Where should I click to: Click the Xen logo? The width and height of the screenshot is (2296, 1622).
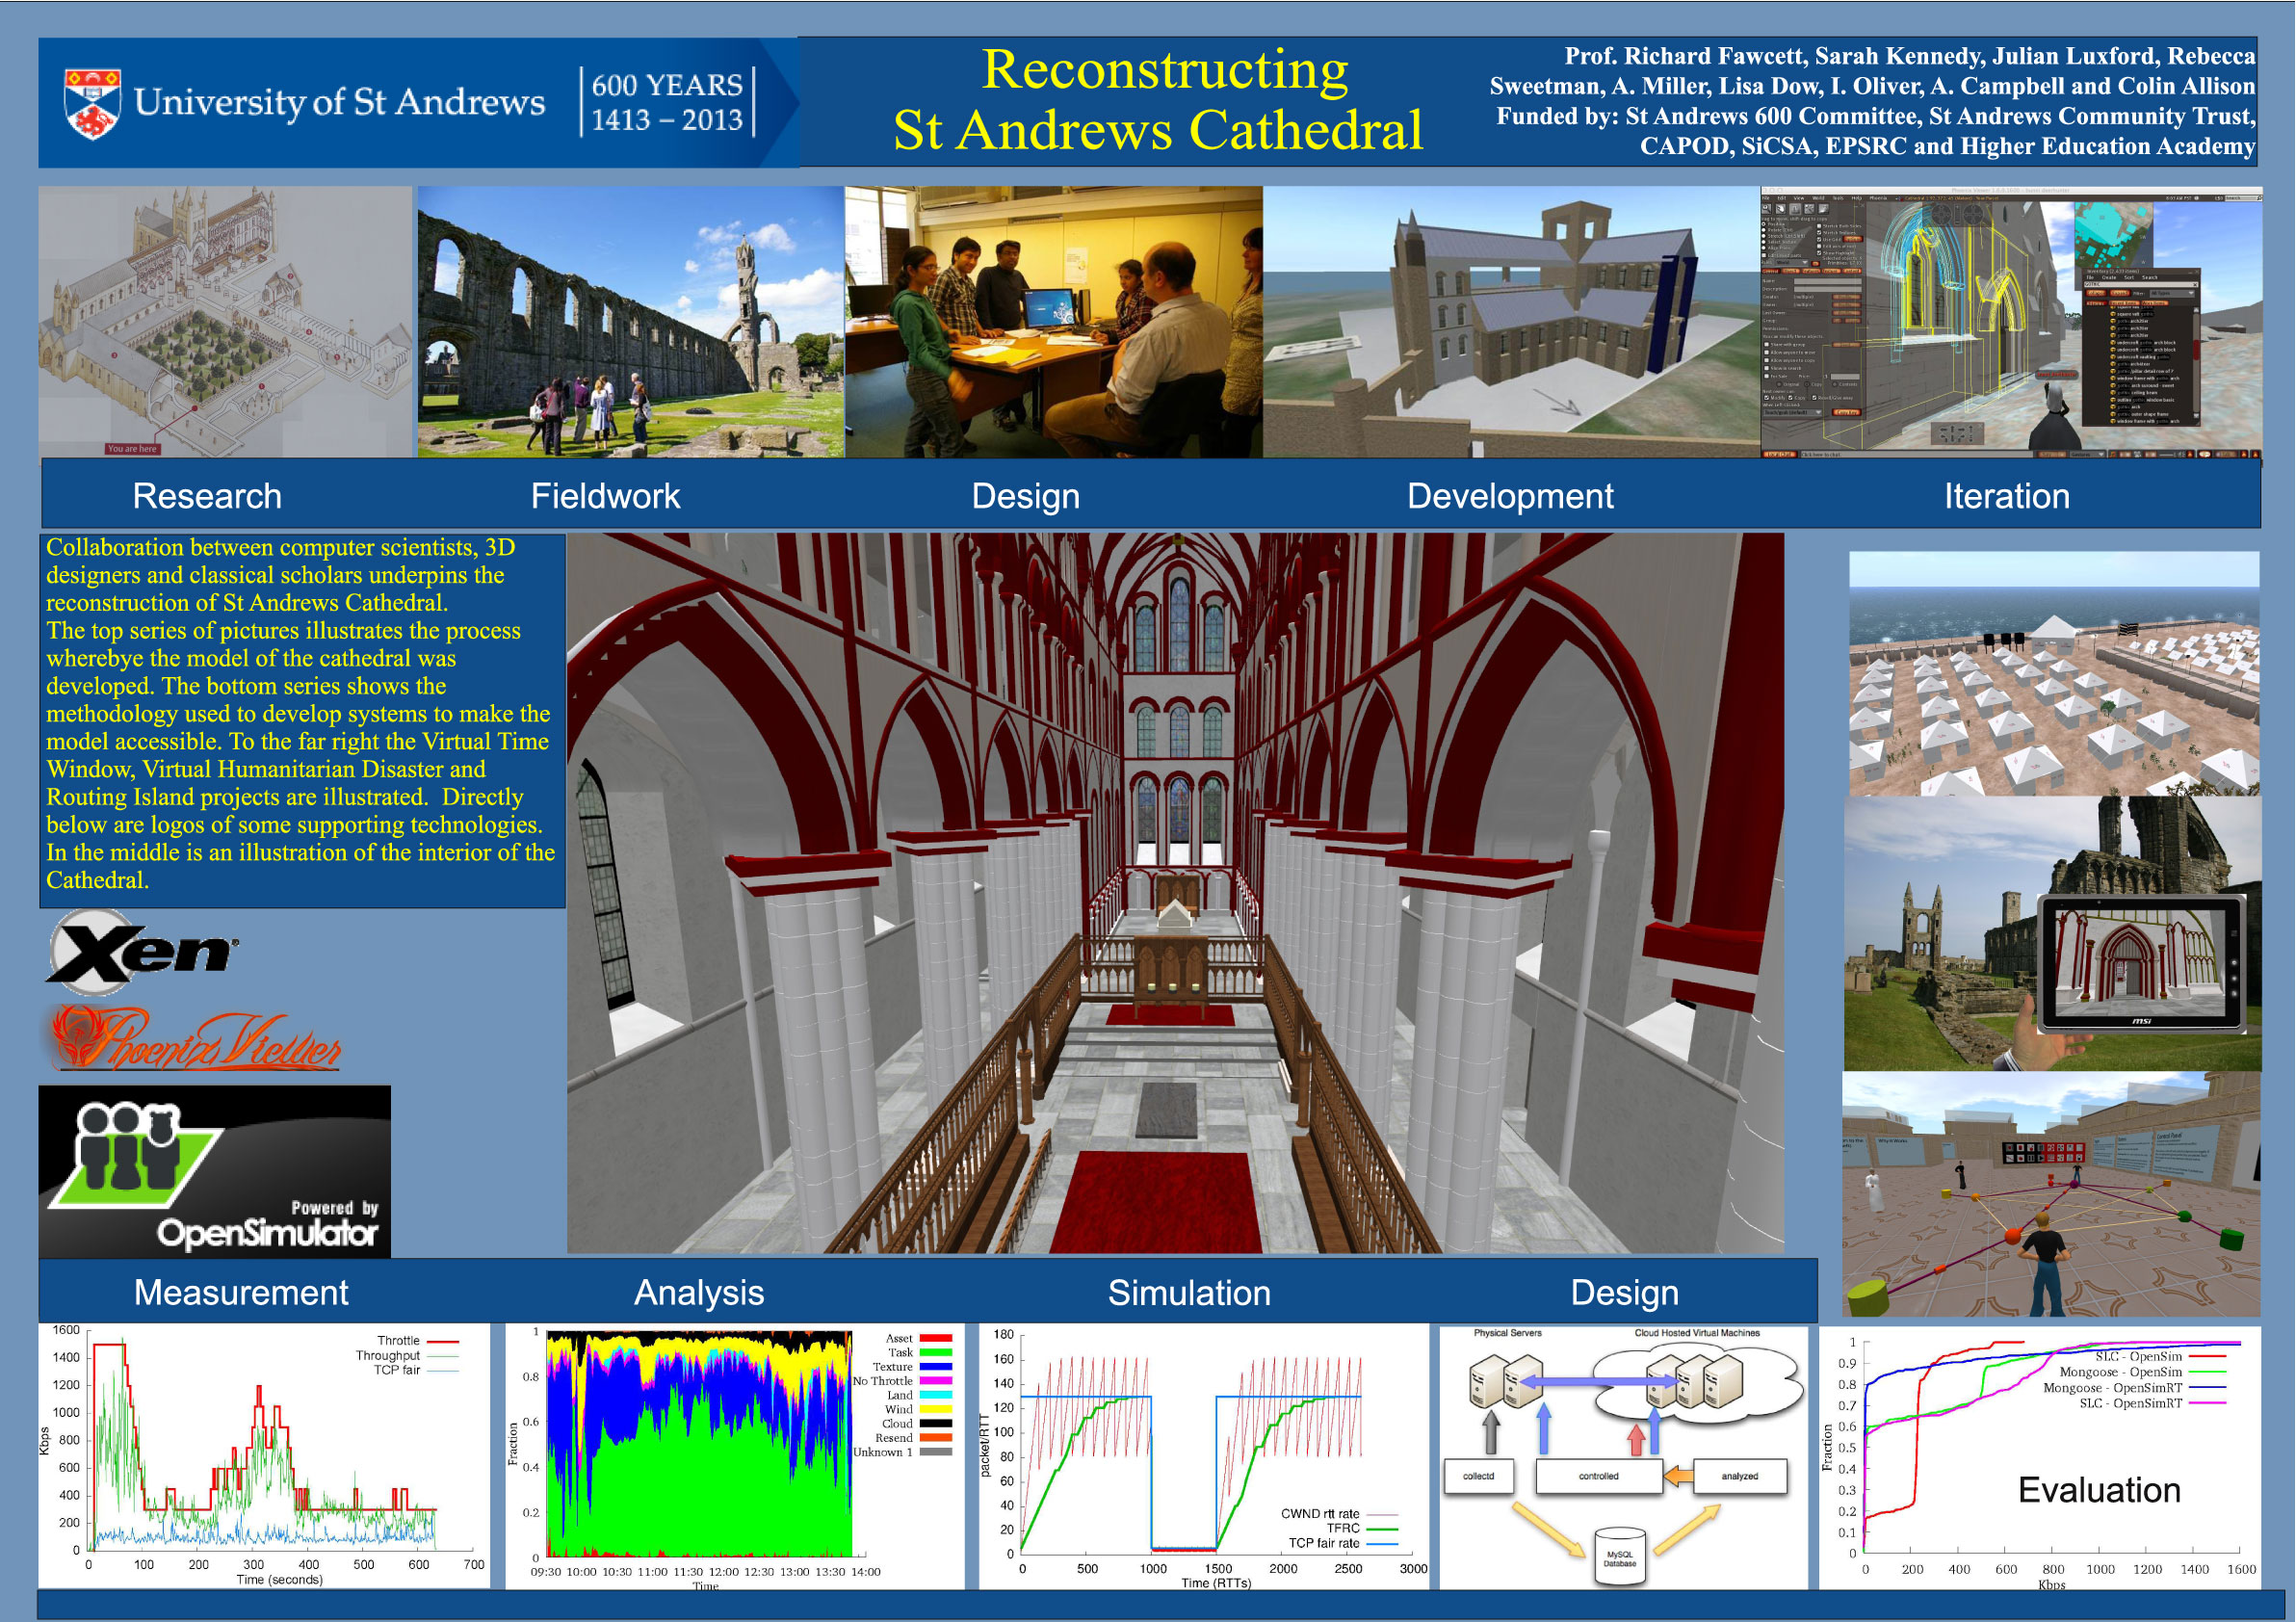point(143,951)
